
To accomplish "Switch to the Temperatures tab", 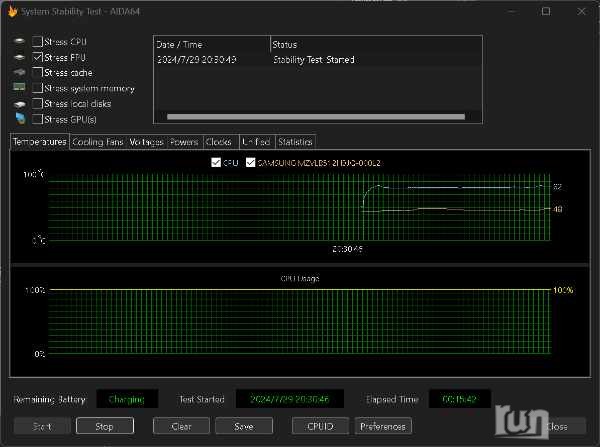I will click(x=39, y=142).
